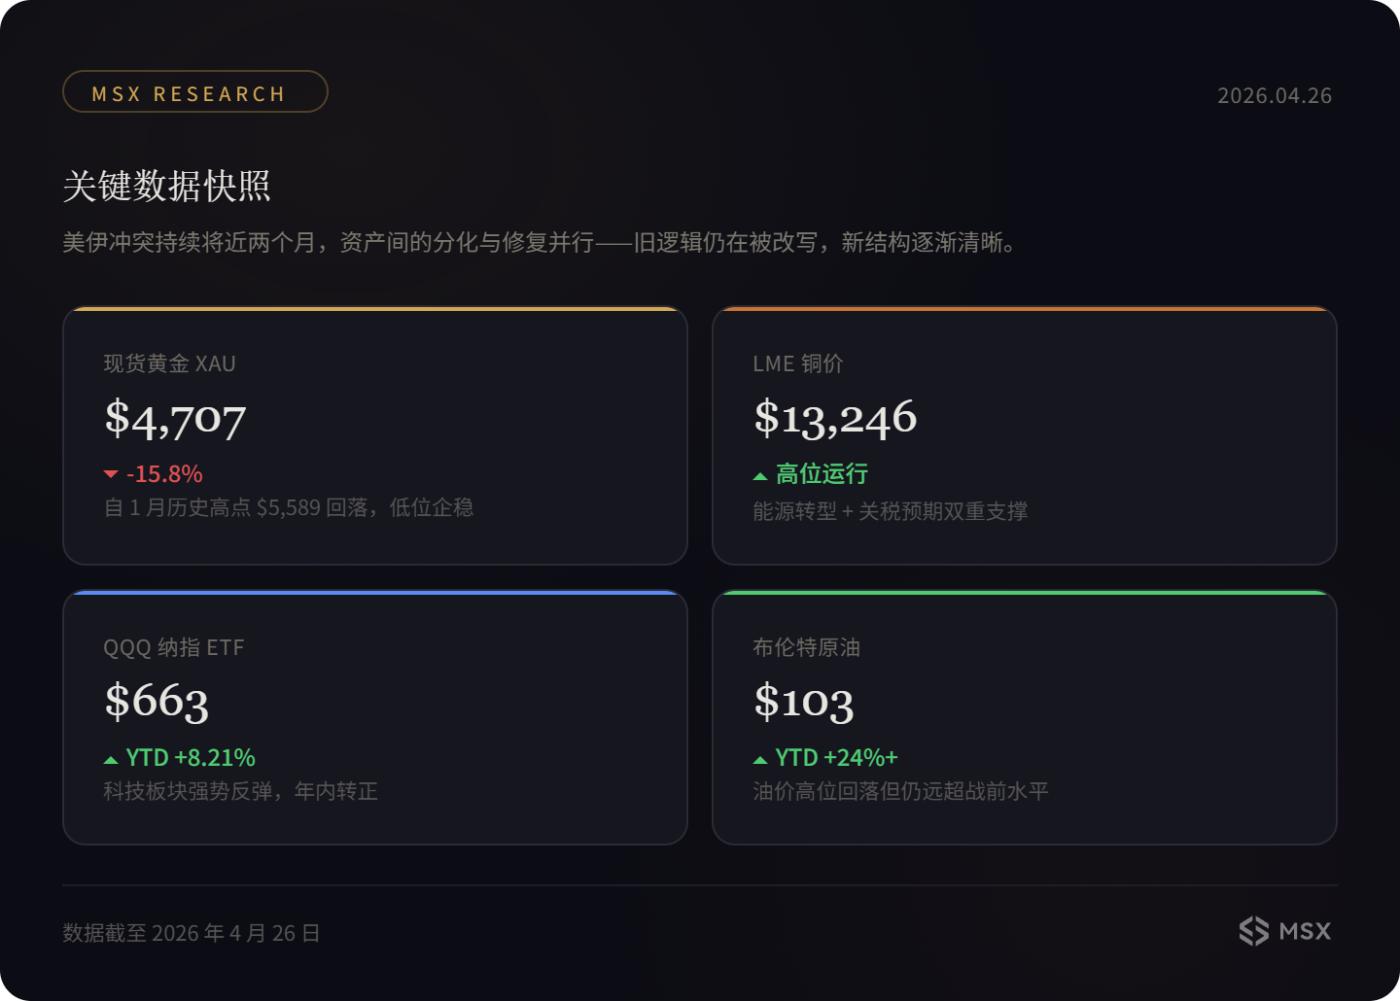Click the $663 QQQ price

[157, 701]
